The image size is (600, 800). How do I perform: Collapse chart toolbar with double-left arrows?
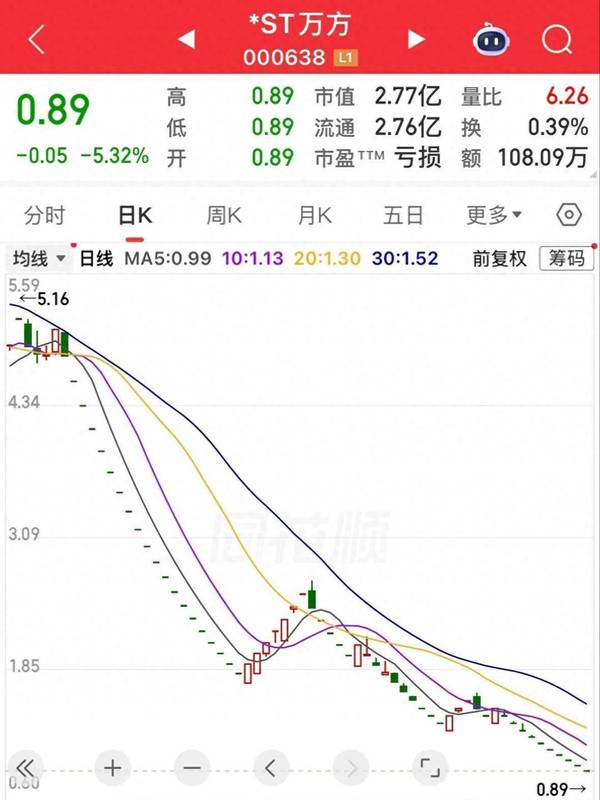pos(25,767)
